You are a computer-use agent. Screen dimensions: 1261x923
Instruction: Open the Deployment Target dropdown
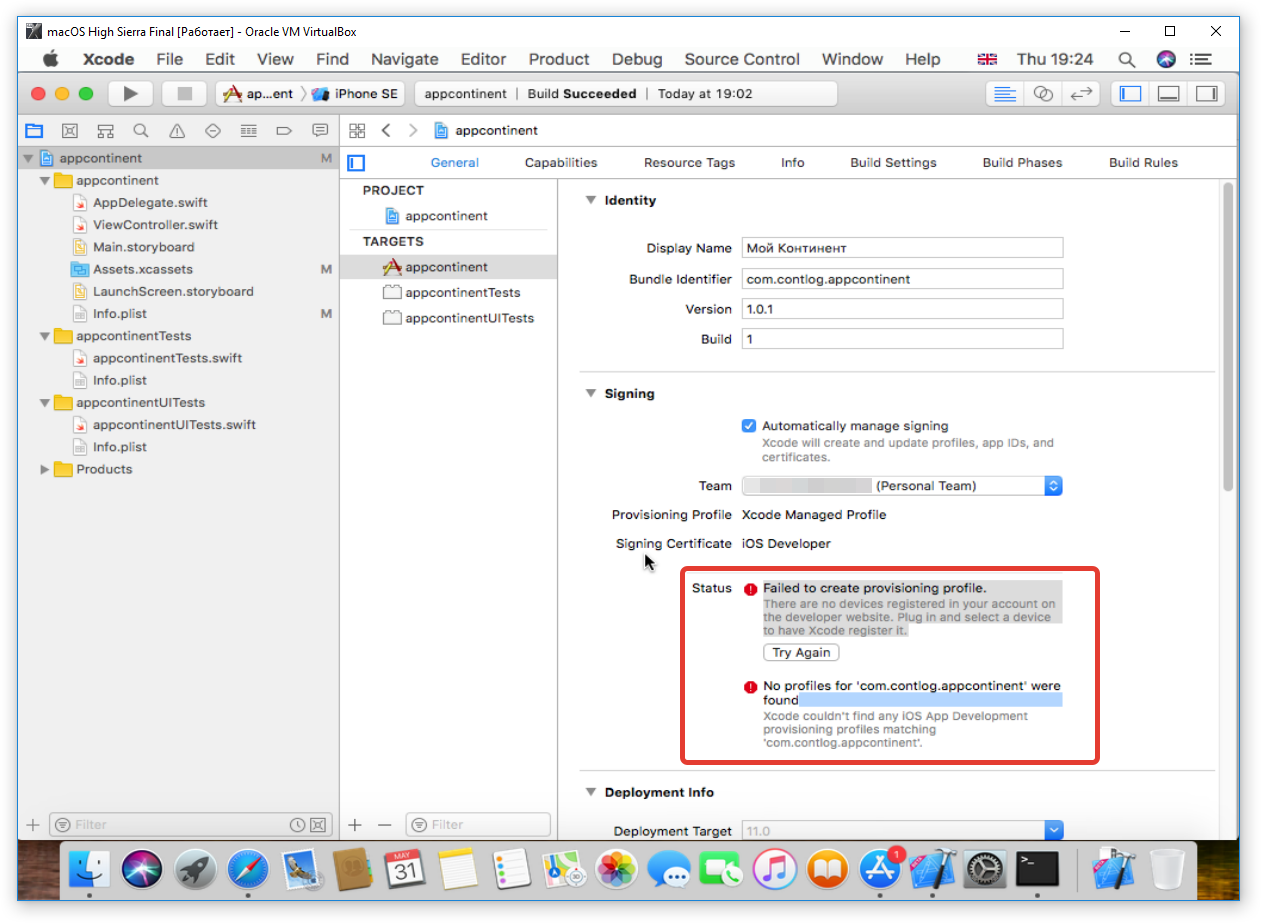click(902, 831)
